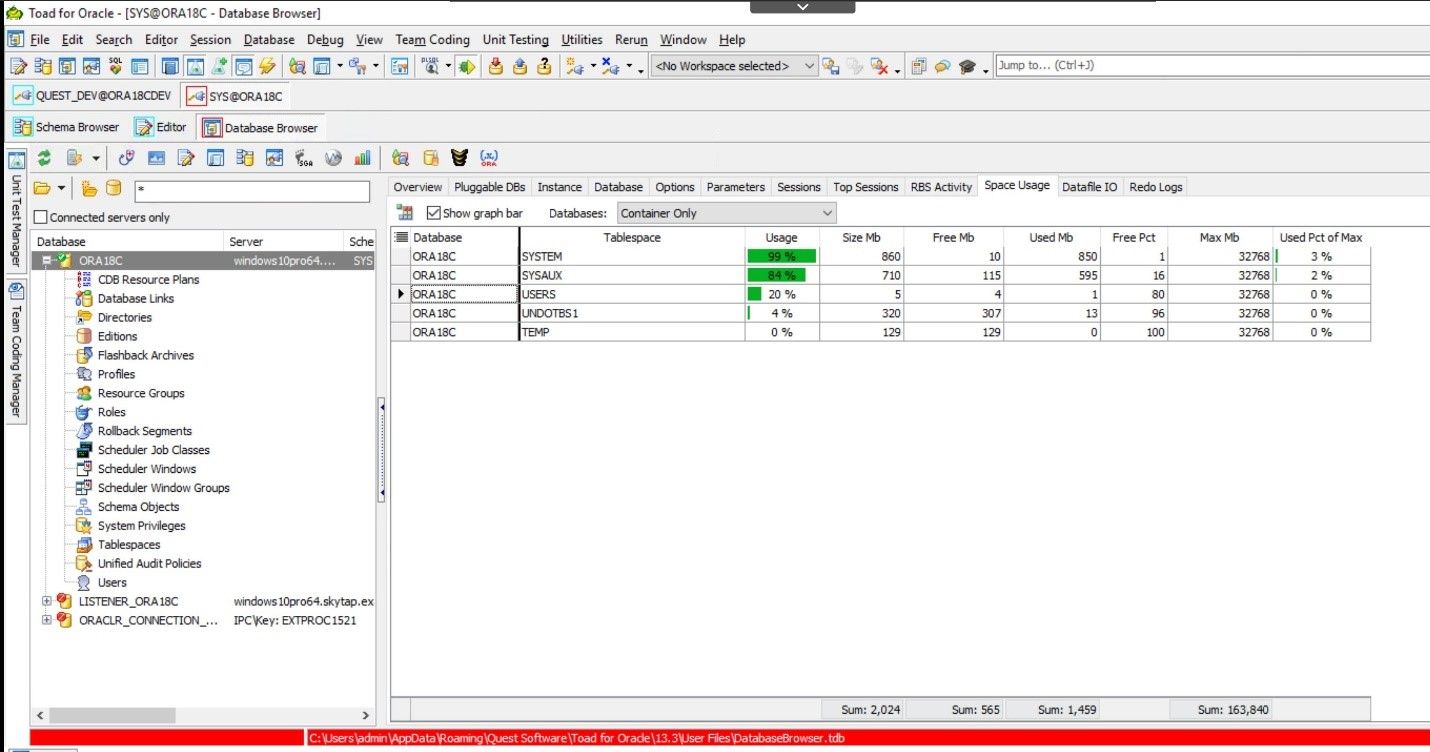1430x752 pixels.
Task: Enable Connected servers only checkbox
Action: 41,217
